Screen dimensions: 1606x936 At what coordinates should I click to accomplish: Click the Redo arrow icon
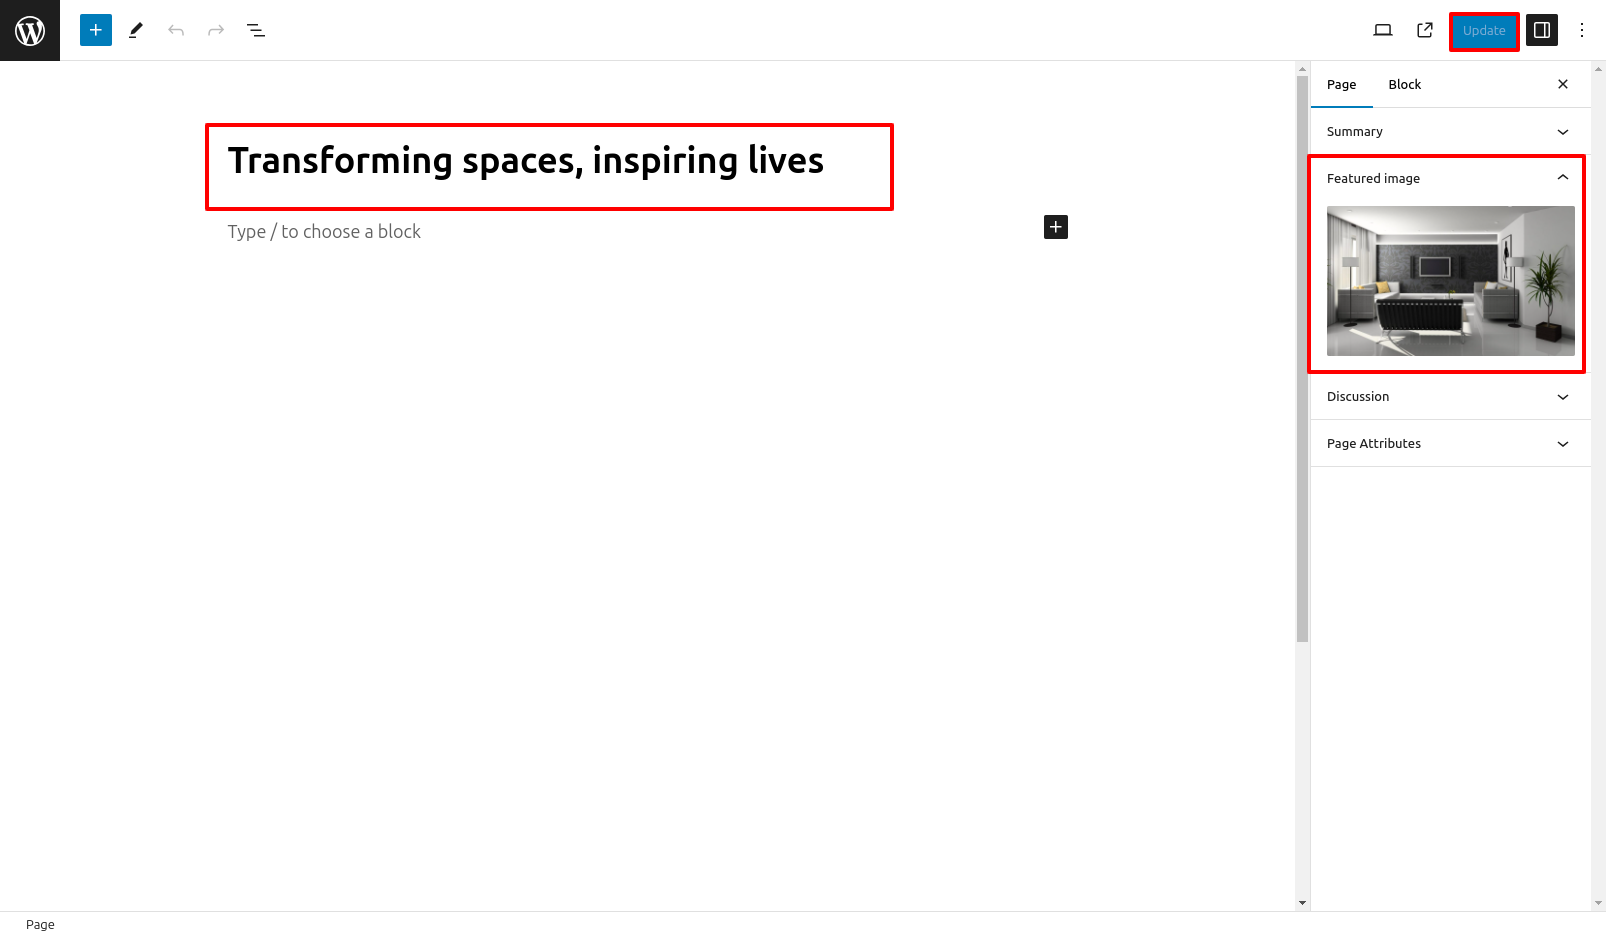(216, 30)
